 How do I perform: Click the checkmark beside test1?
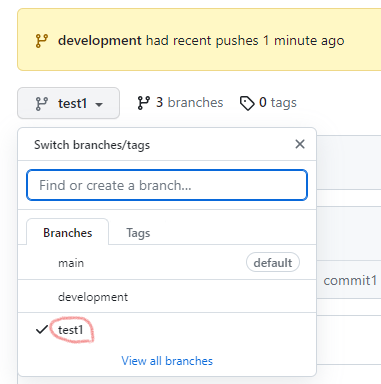coord(42,330)
